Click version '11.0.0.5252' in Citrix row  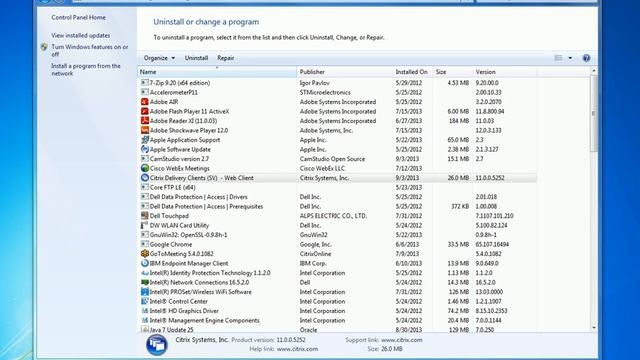pos(490,178)
